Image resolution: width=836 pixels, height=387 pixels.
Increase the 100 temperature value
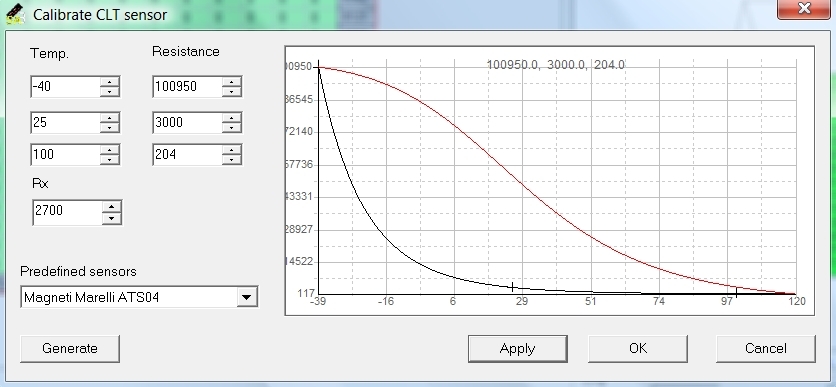click(109, 150)
